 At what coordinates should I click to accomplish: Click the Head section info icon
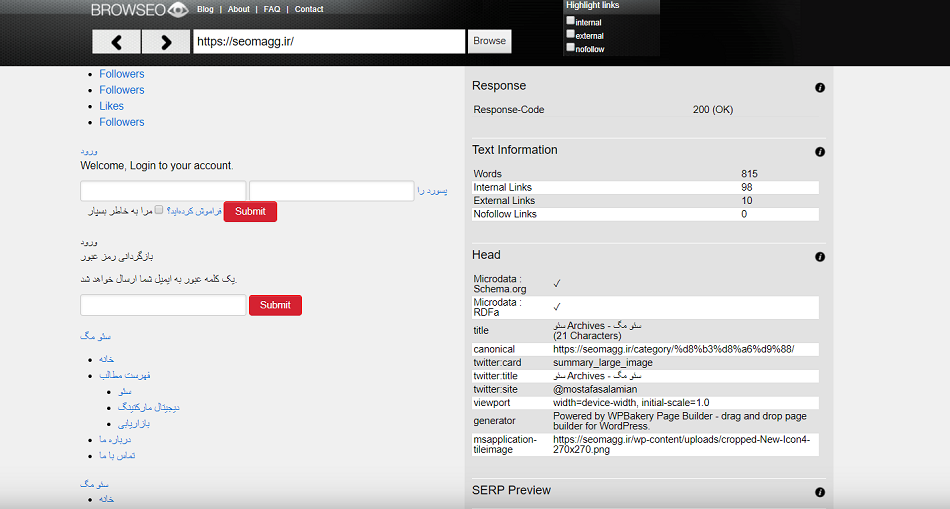820,257
